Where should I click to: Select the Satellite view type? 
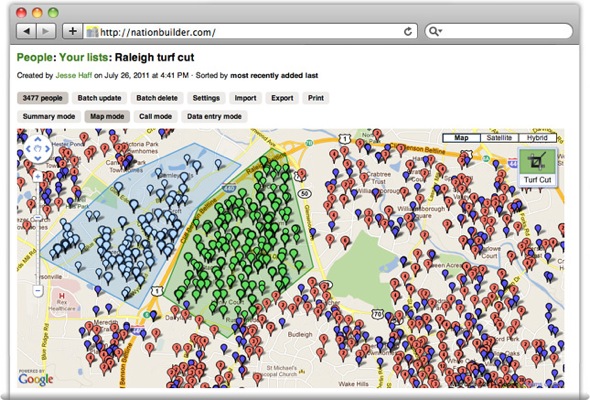pyautogui.click(x=499, y=138)
